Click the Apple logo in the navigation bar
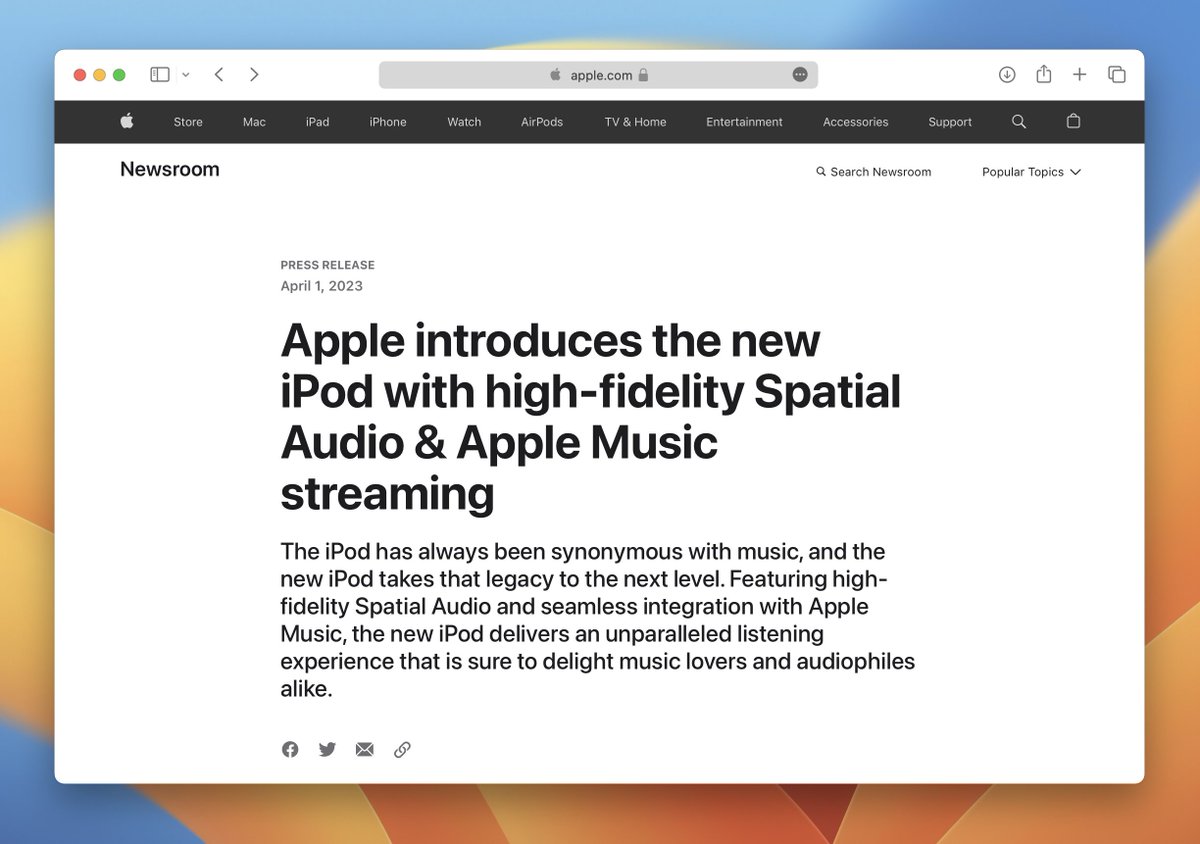The height and width of the screenshot is (844, 1200). pyautogui.click(x=126, y=121)
